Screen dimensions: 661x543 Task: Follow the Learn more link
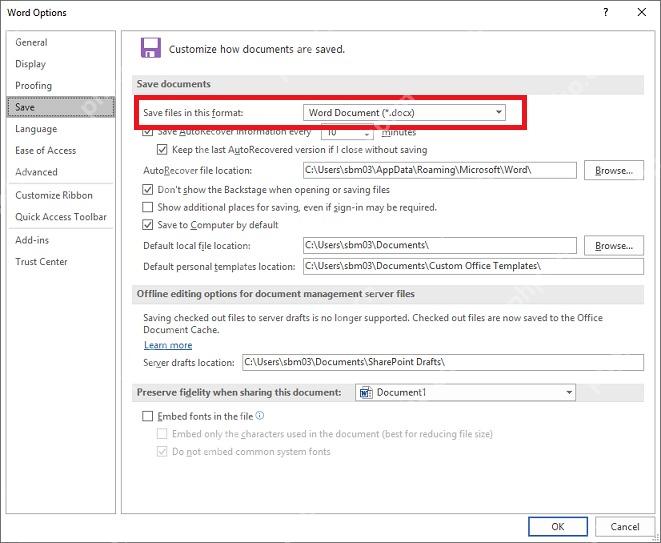(x=168, y=345)
